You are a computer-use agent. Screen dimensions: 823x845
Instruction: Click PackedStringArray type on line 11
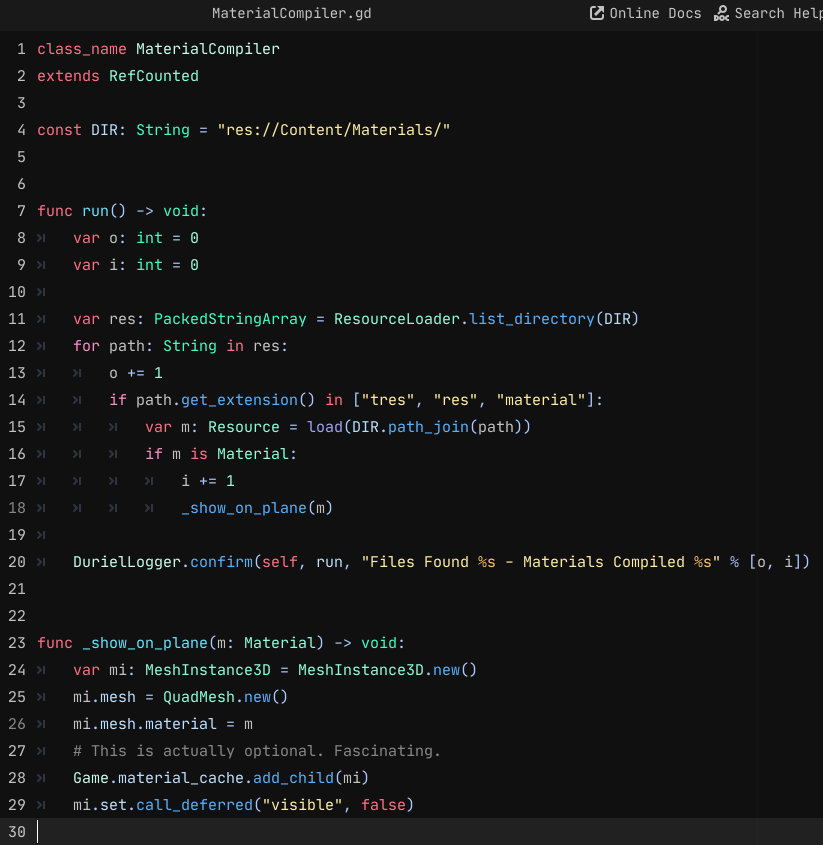pos(230,319)
